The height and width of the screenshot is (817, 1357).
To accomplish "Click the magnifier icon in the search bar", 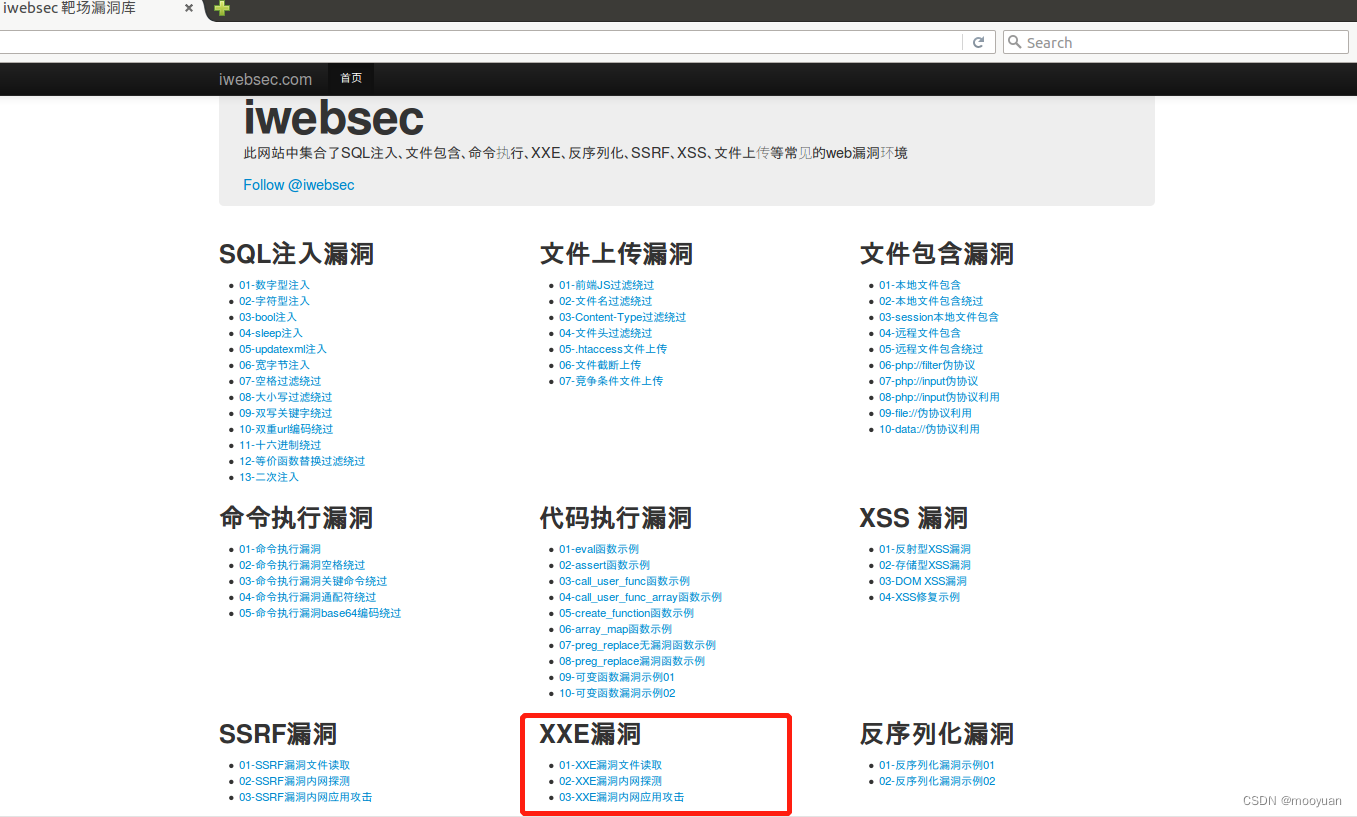I will (1015, 41).
